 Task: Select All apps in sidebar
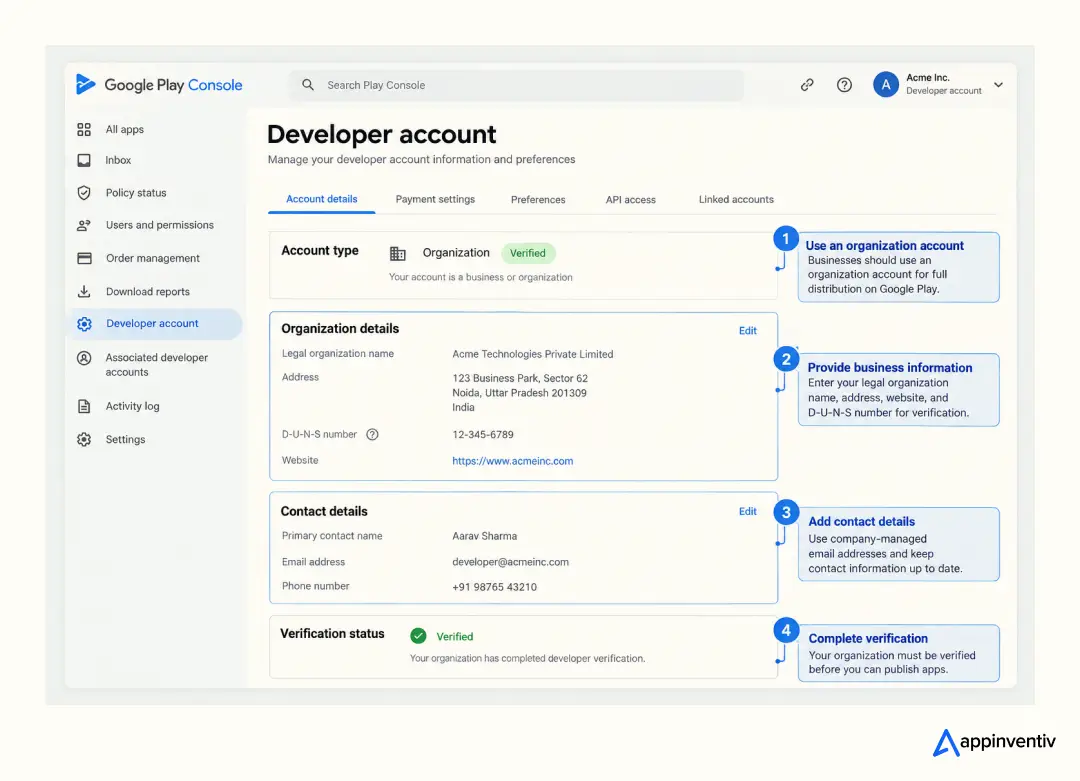click(125, 129)
